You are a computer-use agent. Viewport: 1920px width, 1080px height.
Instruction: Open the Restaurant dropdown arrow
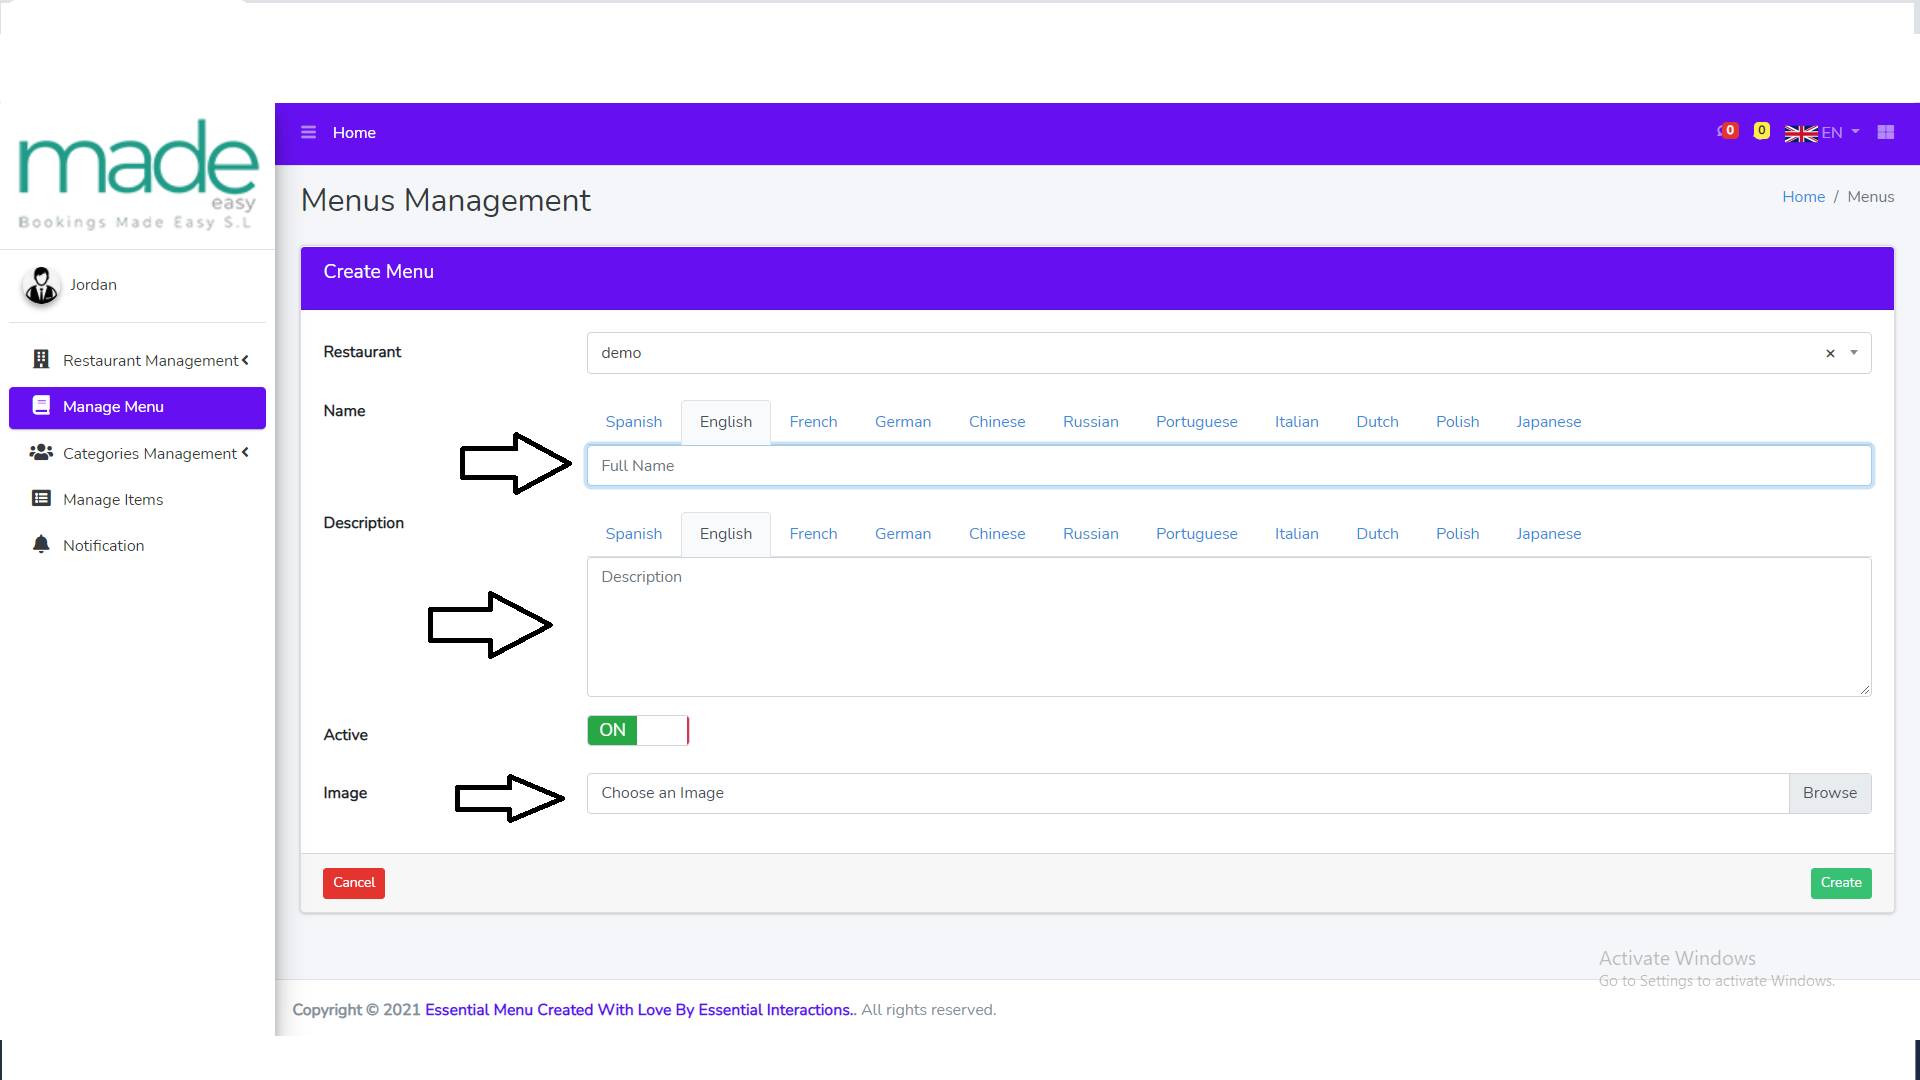pos(1854,353)
